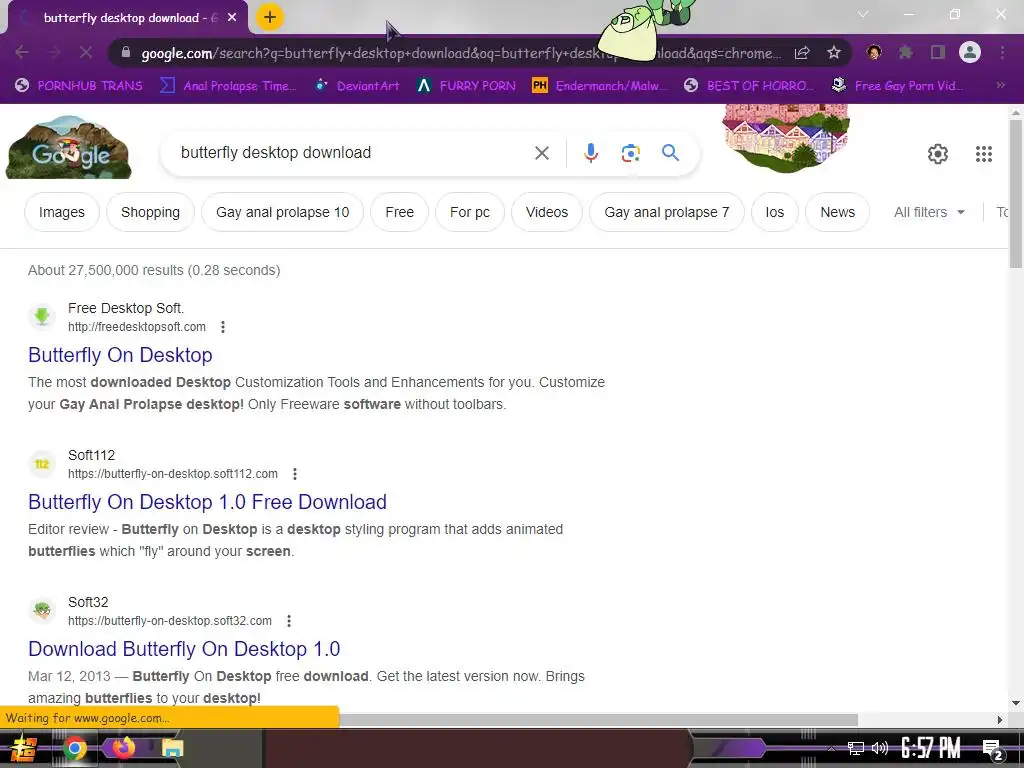Open more options for Soft112 result
This screenshot has height=768, width=1024.
click(x=295, y=473)
